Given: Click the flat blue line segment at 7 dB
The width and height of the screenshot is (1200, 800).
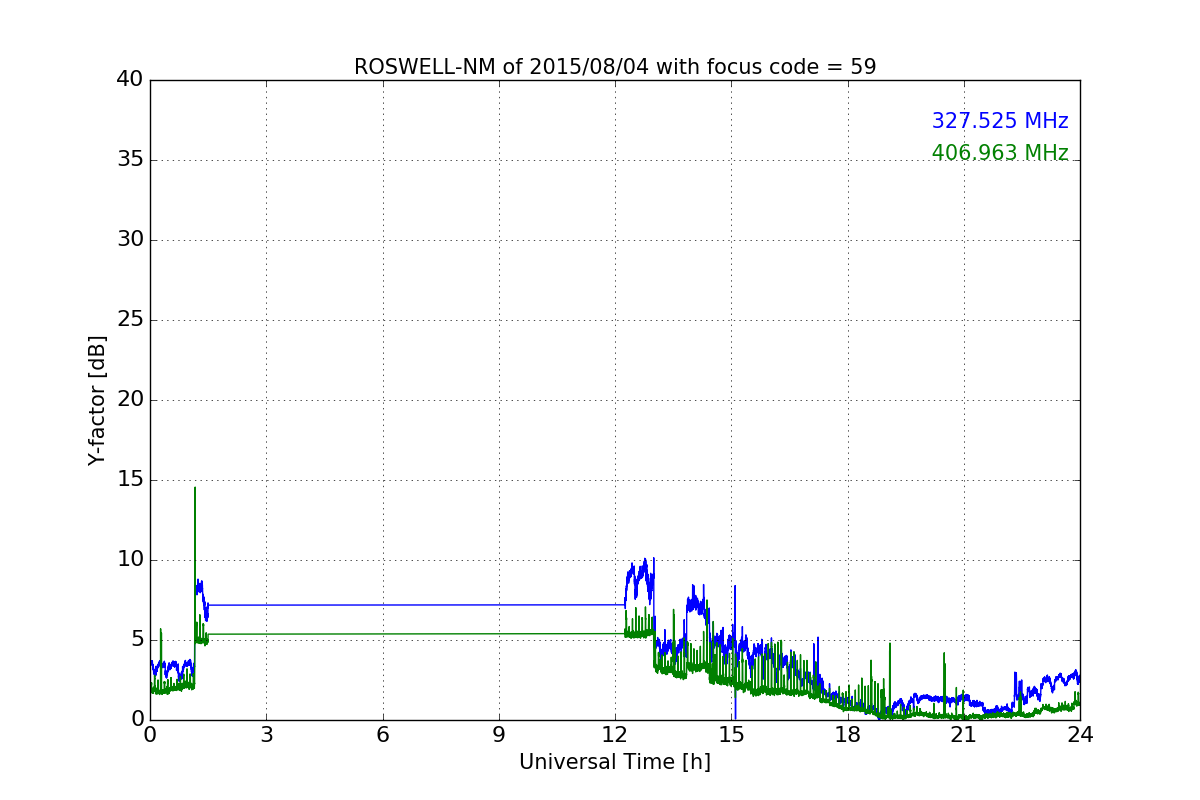Looking at the screenshot, I should (x=416, y=604).
